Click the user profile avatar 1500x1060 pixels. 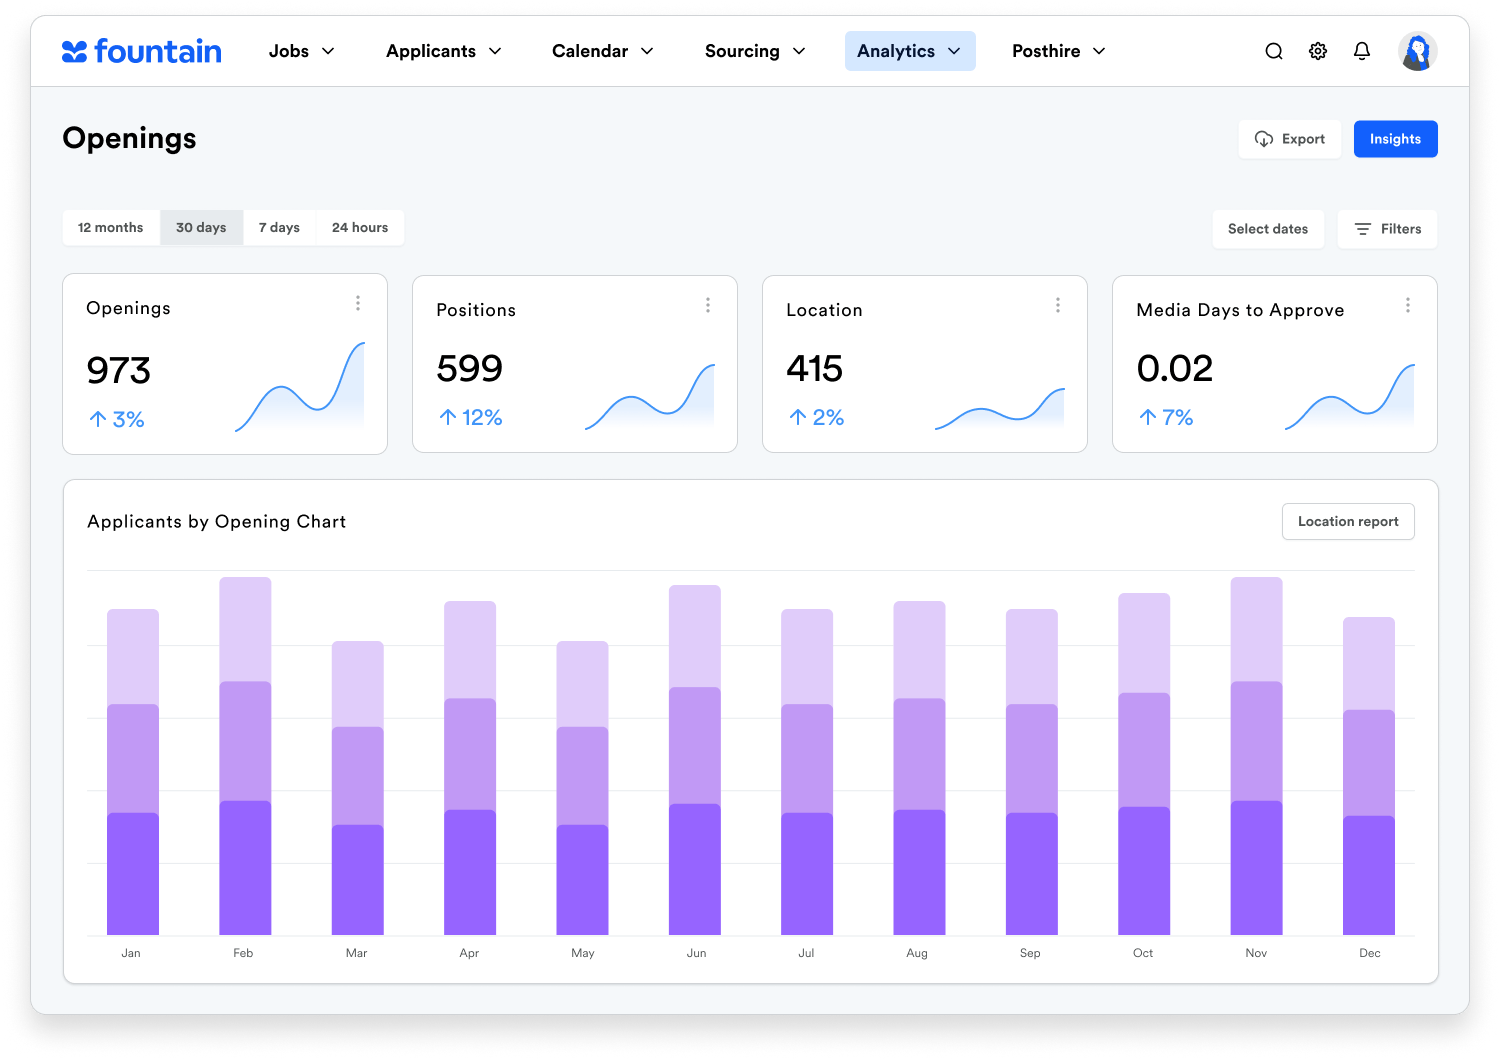[x=1417, y=51]
